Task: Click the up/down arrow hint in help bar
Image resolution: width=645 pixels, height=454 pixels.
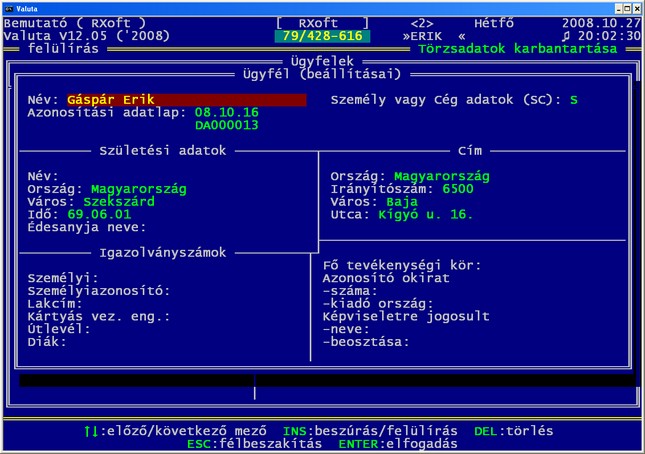Action: pyautogui.click(x=93, y=430)
